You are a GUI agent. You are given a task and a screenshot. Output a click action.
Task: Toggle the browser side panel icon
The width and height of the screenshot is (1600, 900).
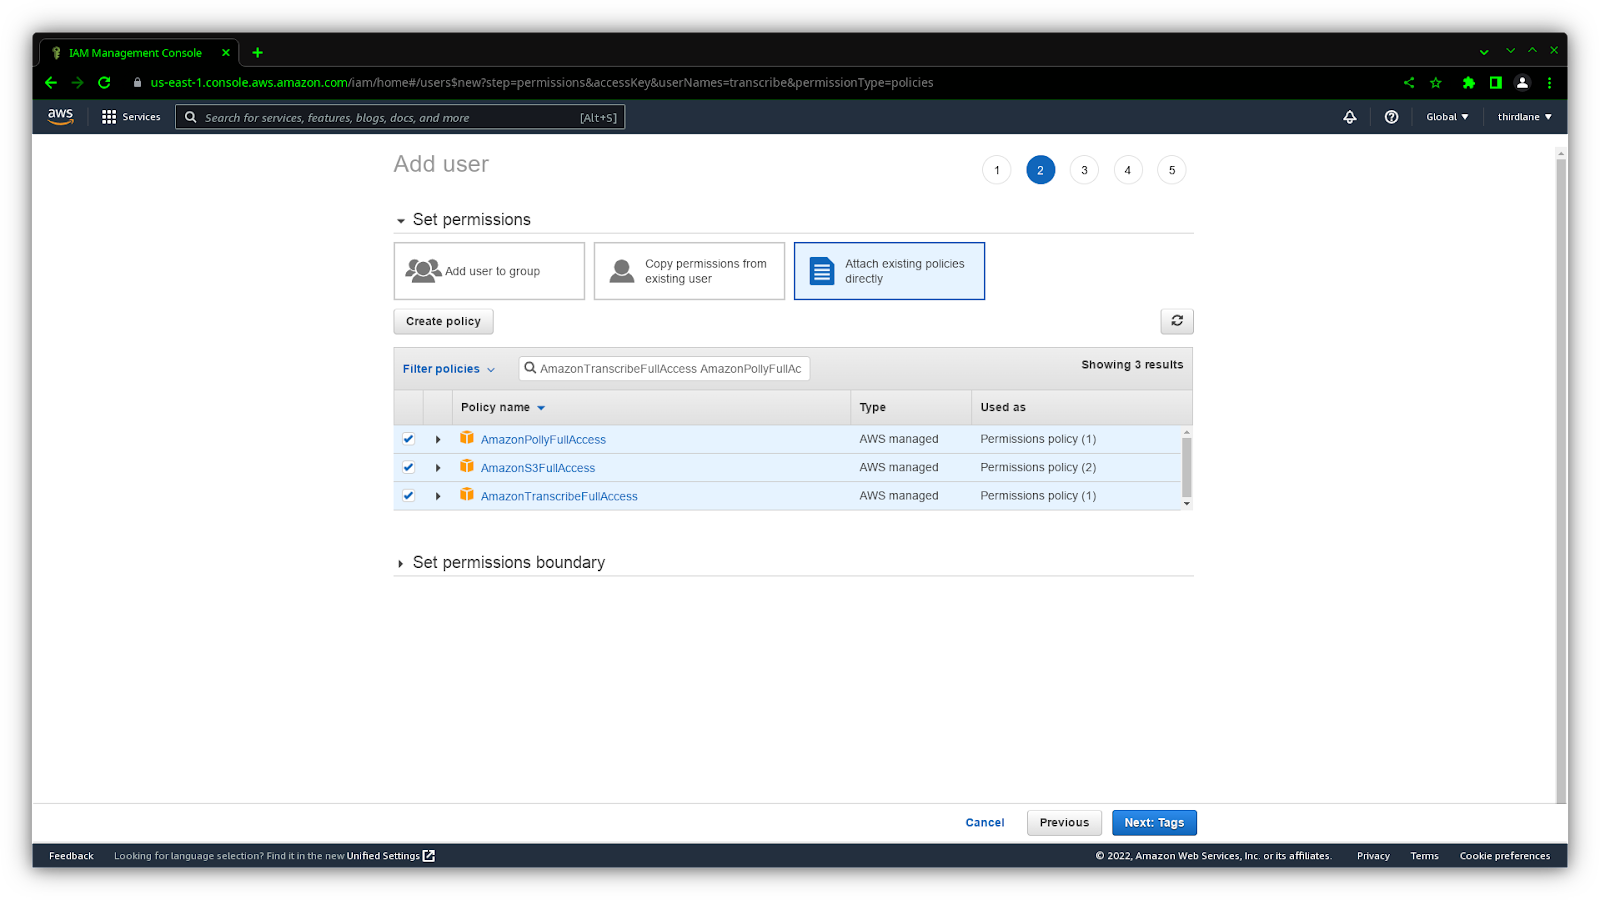click(1495, 83)
